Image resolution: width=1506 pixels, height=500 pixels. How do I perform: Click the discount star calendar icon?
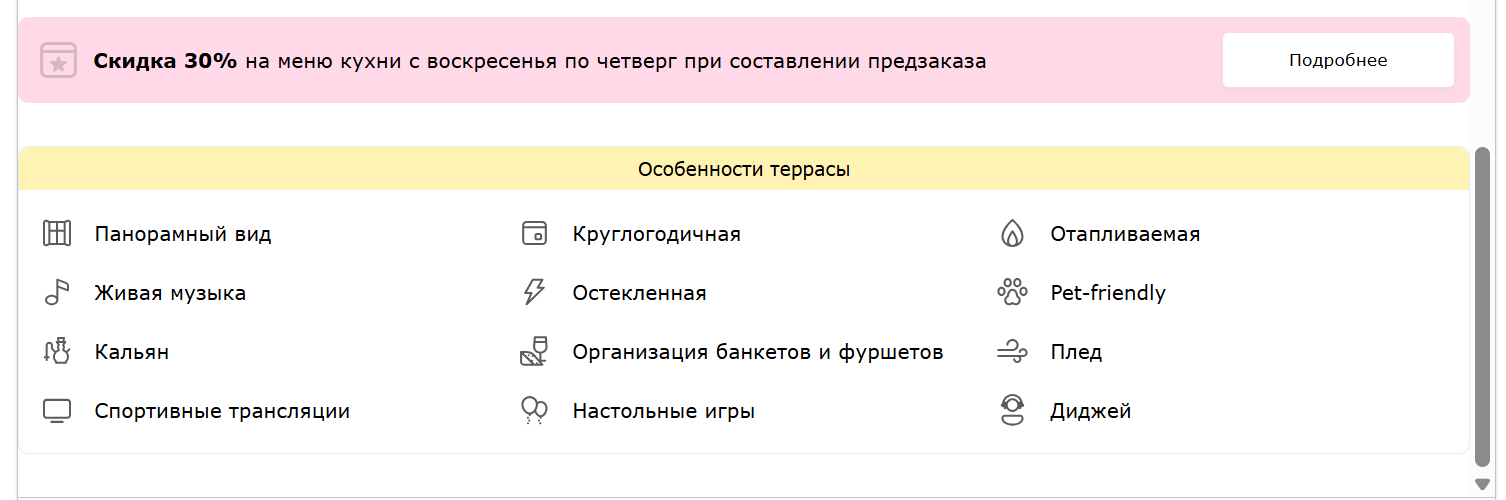tap(58, 60)
